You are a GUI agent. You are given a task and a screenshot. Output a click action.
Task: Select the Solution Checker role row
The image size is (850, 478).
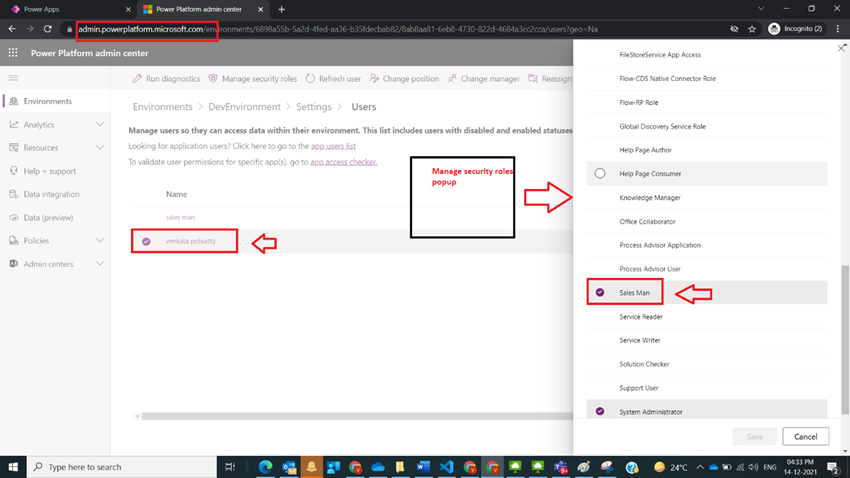tap(707, 364)
